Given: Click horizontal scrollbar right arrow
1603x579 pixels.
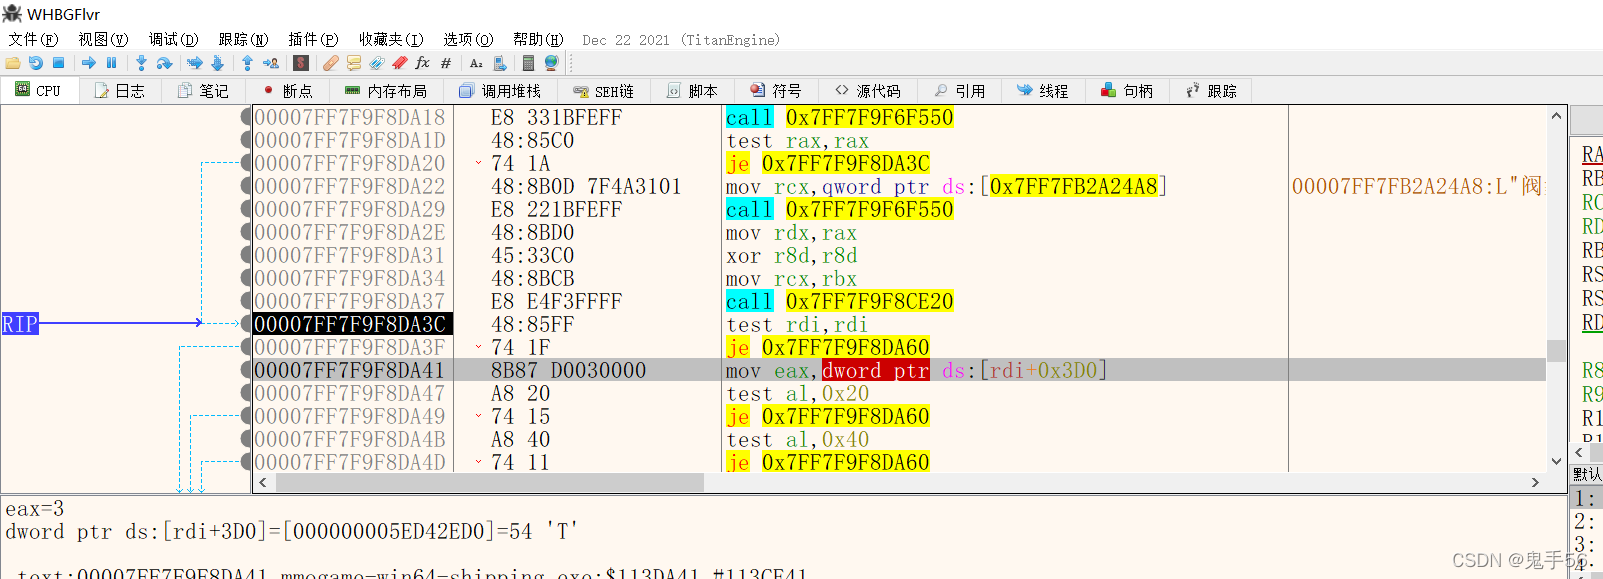Looking at the screenshot, I should 1535,482.
